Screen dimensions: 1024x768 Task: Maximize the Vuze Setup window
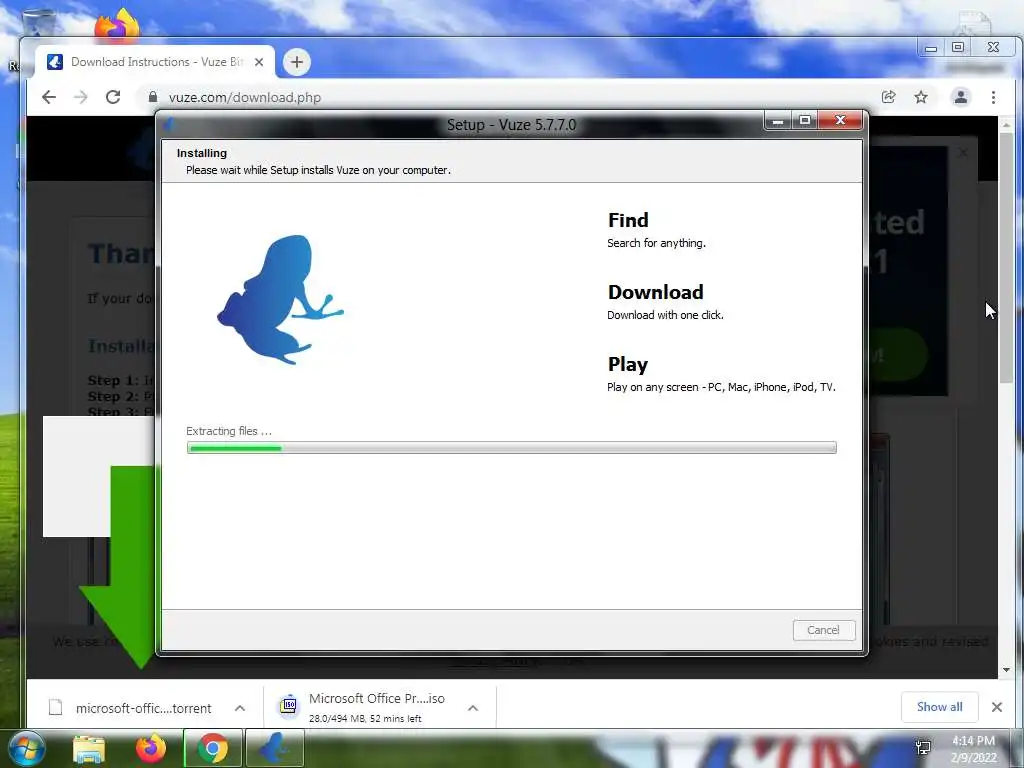(x=805, y=121)
